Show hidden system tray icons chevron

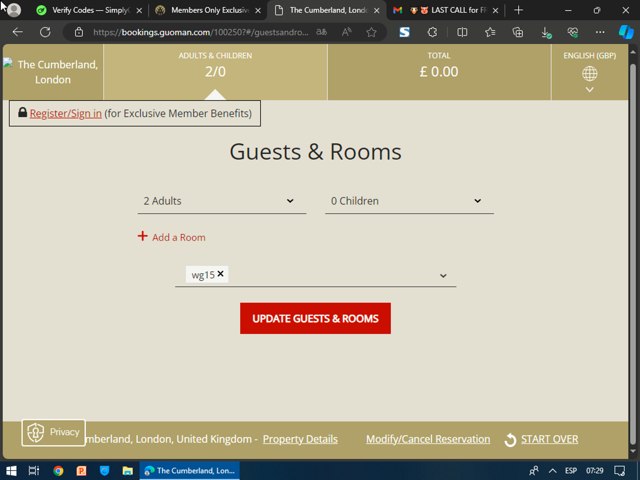click(x=552, y=471)
